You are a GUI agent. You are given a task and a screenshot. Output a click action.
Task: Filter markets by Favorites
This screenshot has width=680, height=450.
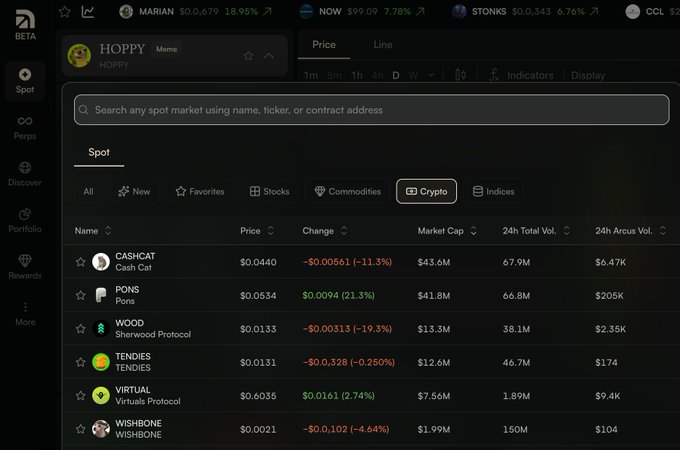(200, 191)
